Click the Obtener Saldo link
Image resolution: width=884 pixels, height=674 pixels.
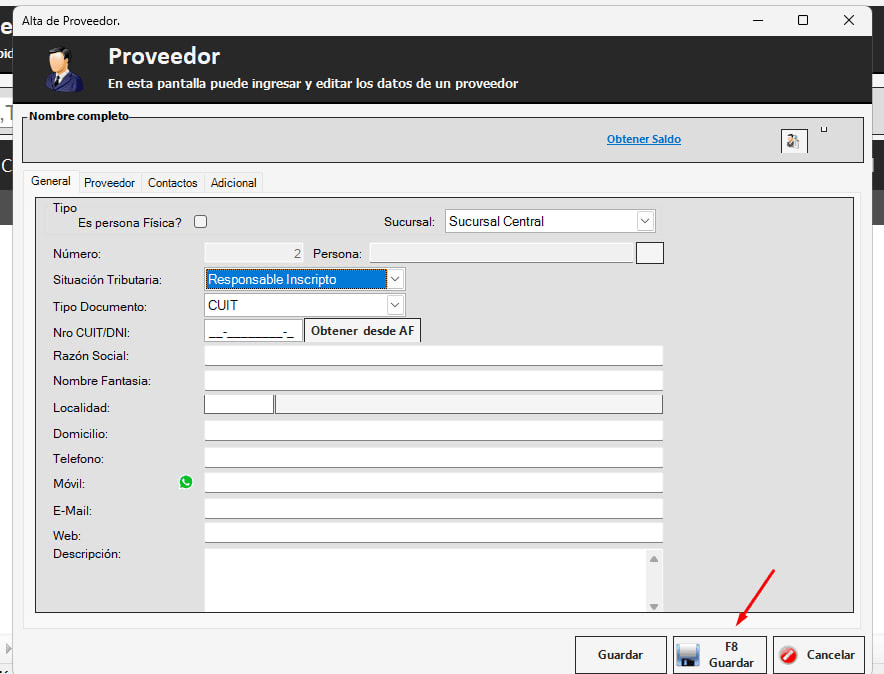tap(643, 139)
